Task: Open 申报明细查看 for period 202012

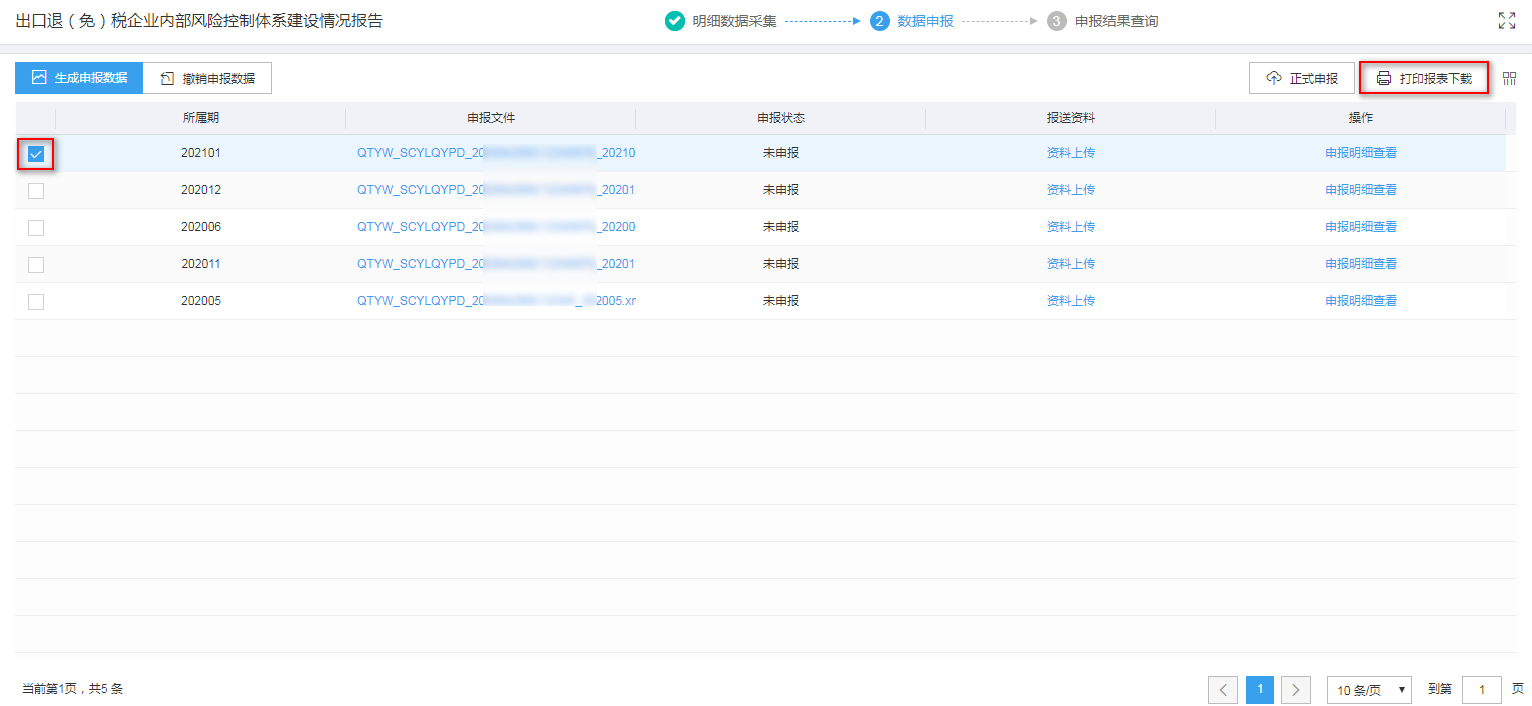Action: click(x=1361, y=190)
